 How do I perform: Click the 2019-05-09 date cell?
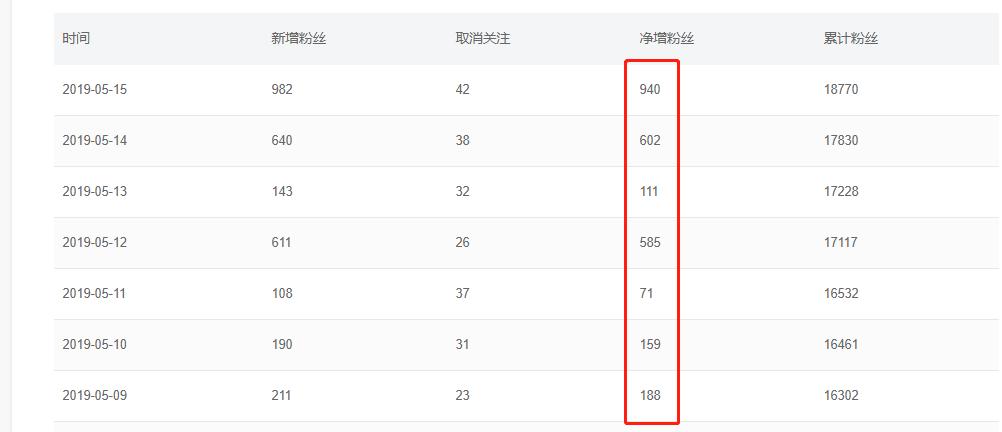[x=95, y=396]
